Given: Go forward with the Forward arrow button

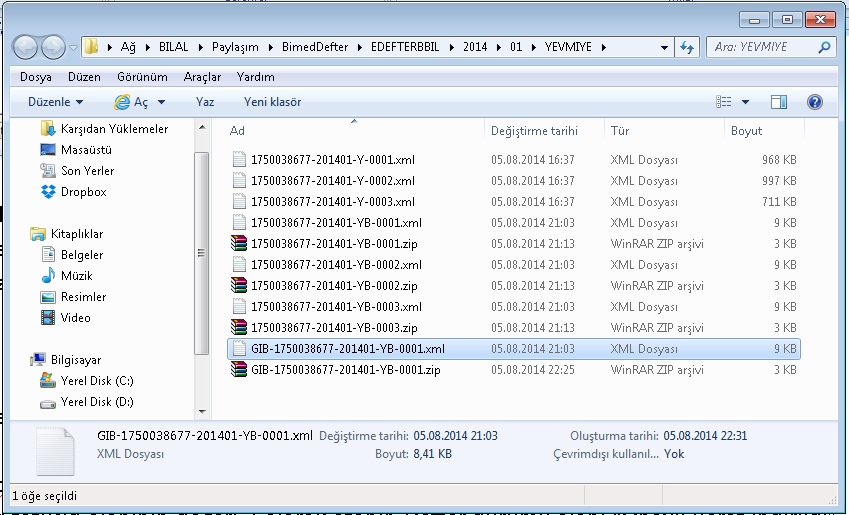Looking at the screenshot, I should pos(53,48).
